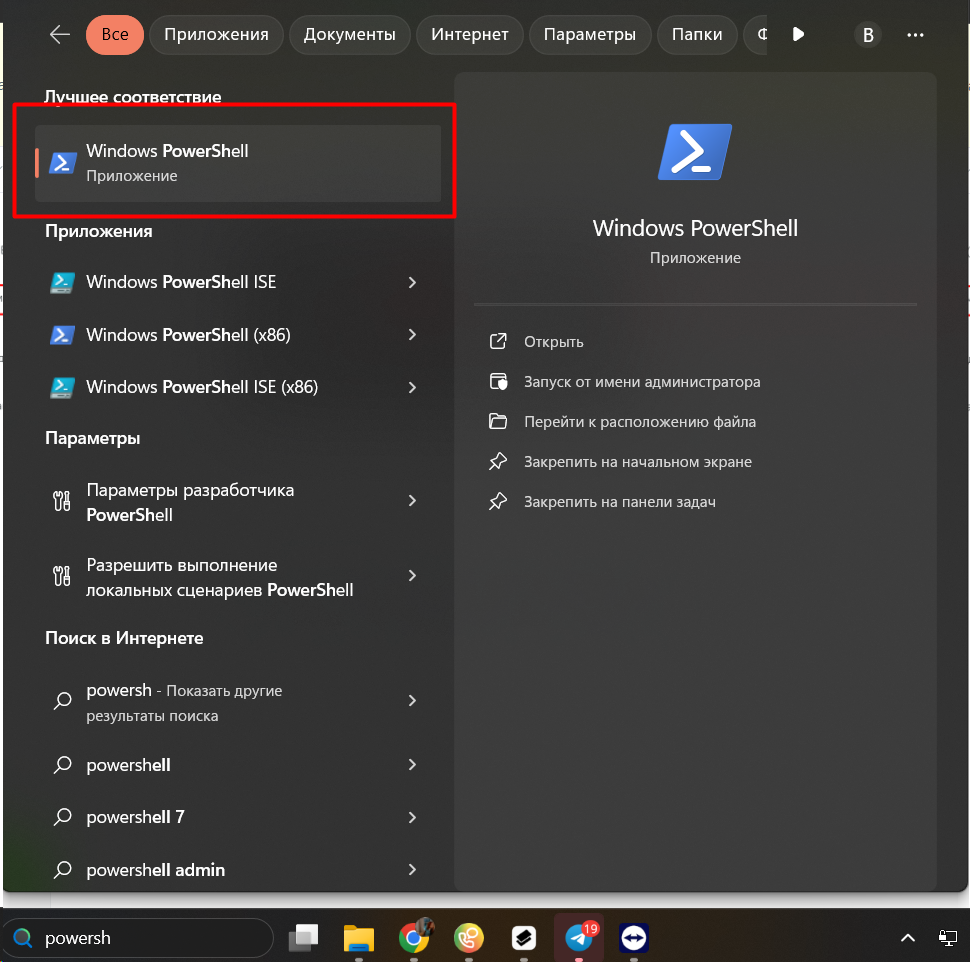Search the web for "powersh"
970x962 pixels.
pyautogui.click(x=184, y=702)
